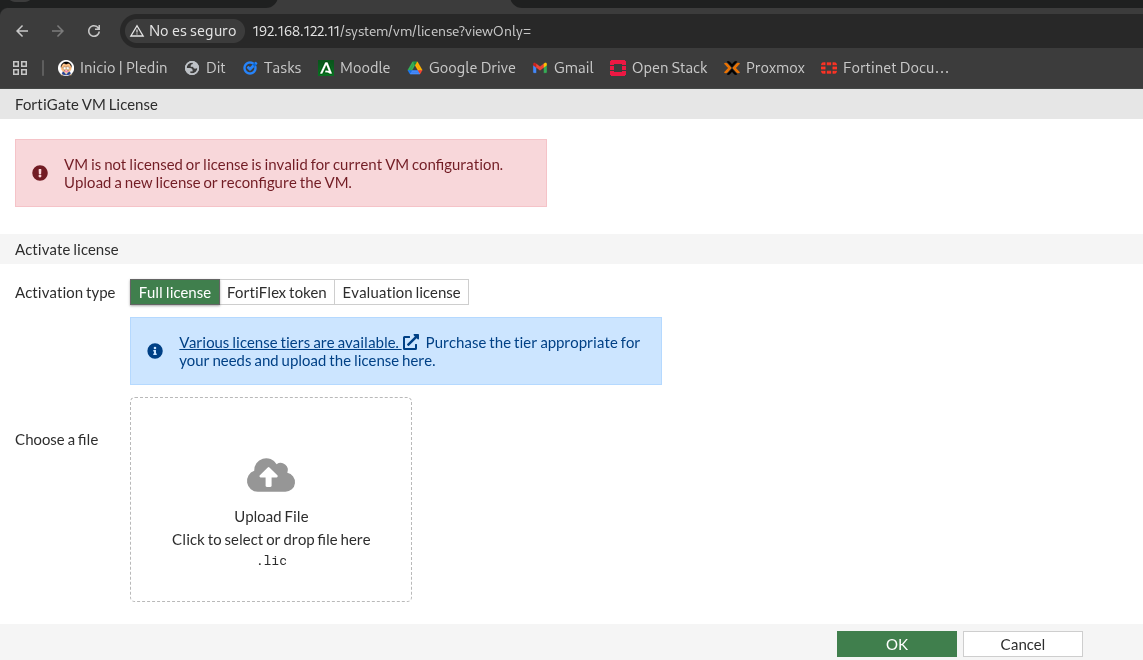Viewport: 1143px width, 660px height.
Task: Click 'Click to select or drop file here' text
Action: tap(271, 540)
